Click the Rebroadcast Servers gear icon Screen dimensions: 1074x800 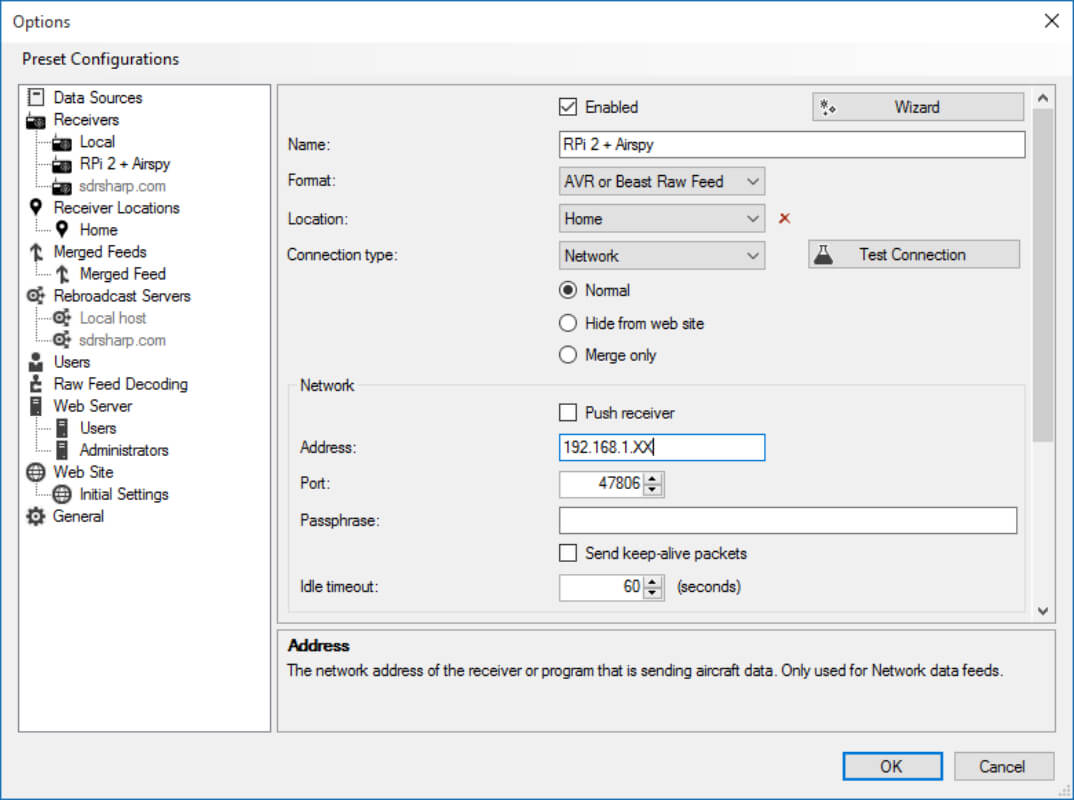point(36,296)
